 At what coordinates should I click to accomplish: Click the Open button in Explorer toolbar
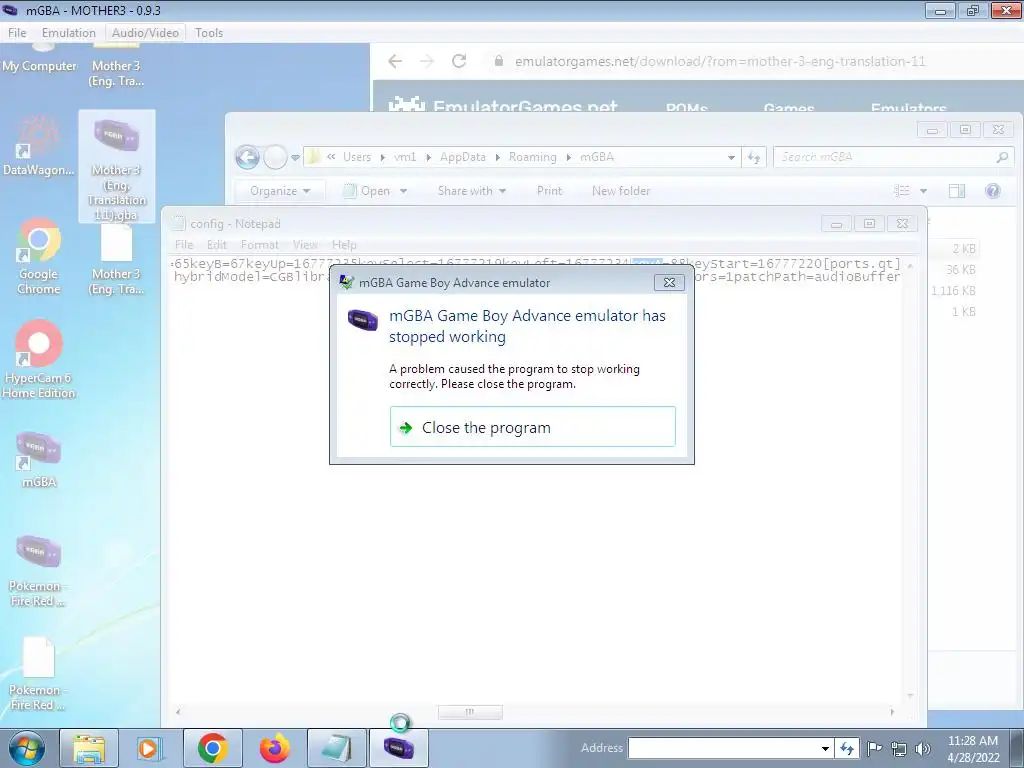pos(368,191)
